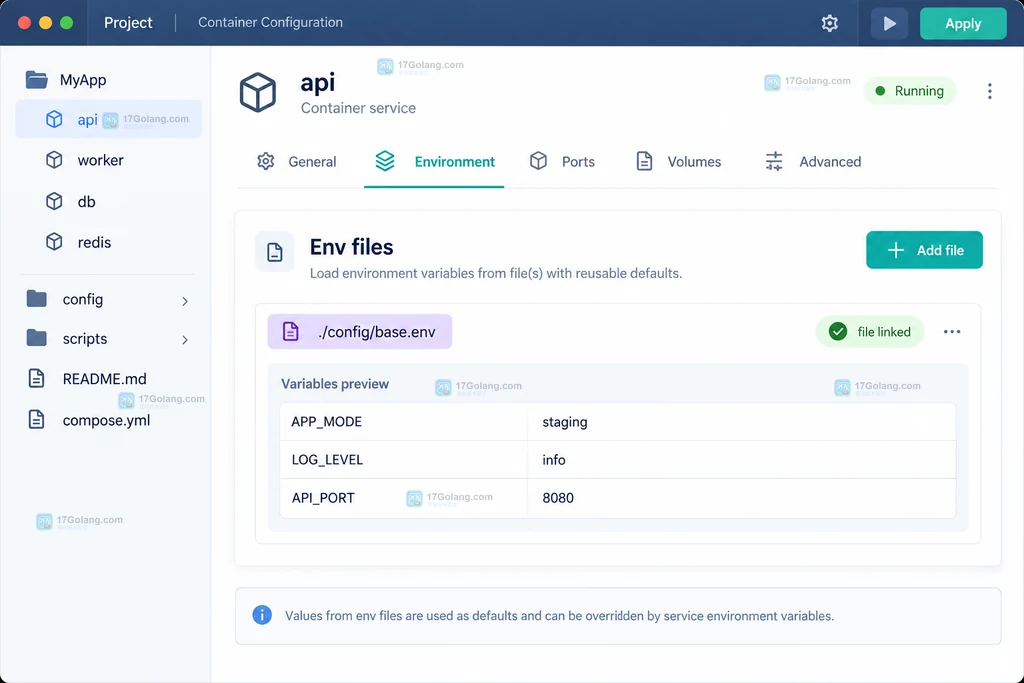The image size is (1024, 683).
Task: Click the Project title bar label
Action: [128, 23]
